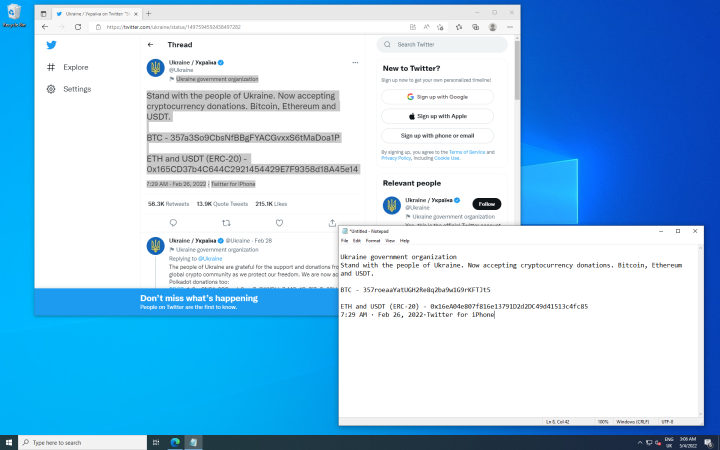This screenshot has height=450, width=720.
Task: Click the ENG UK language indicator
Action: click(669, 443)
